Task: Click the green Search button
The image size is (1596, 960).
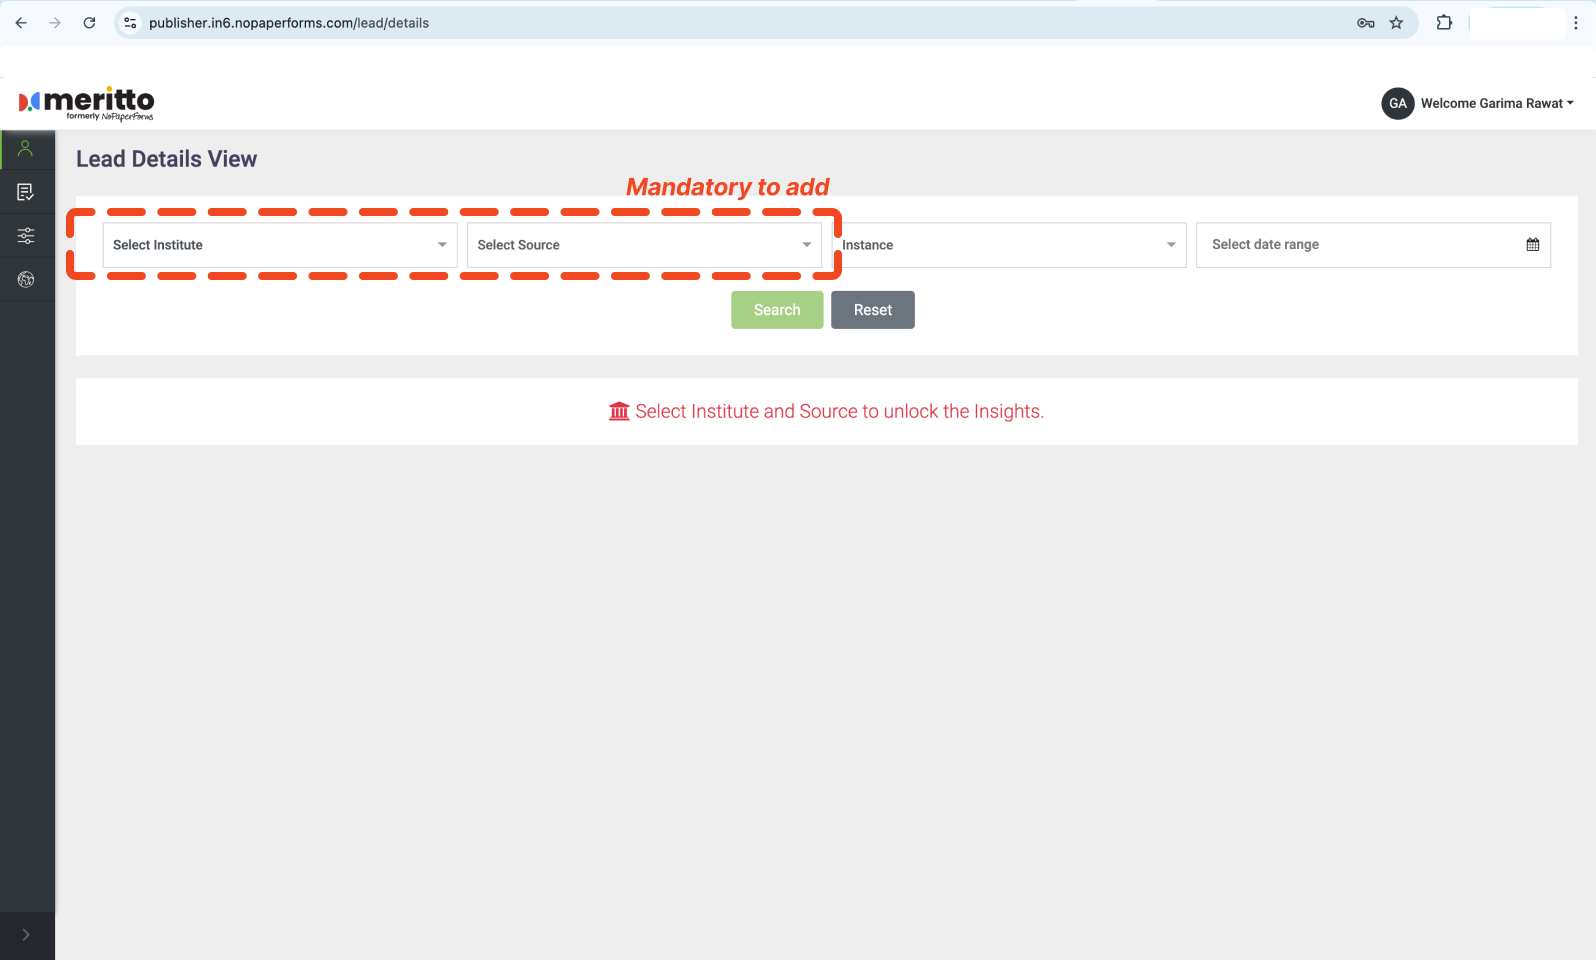Action: pos(776,310)
